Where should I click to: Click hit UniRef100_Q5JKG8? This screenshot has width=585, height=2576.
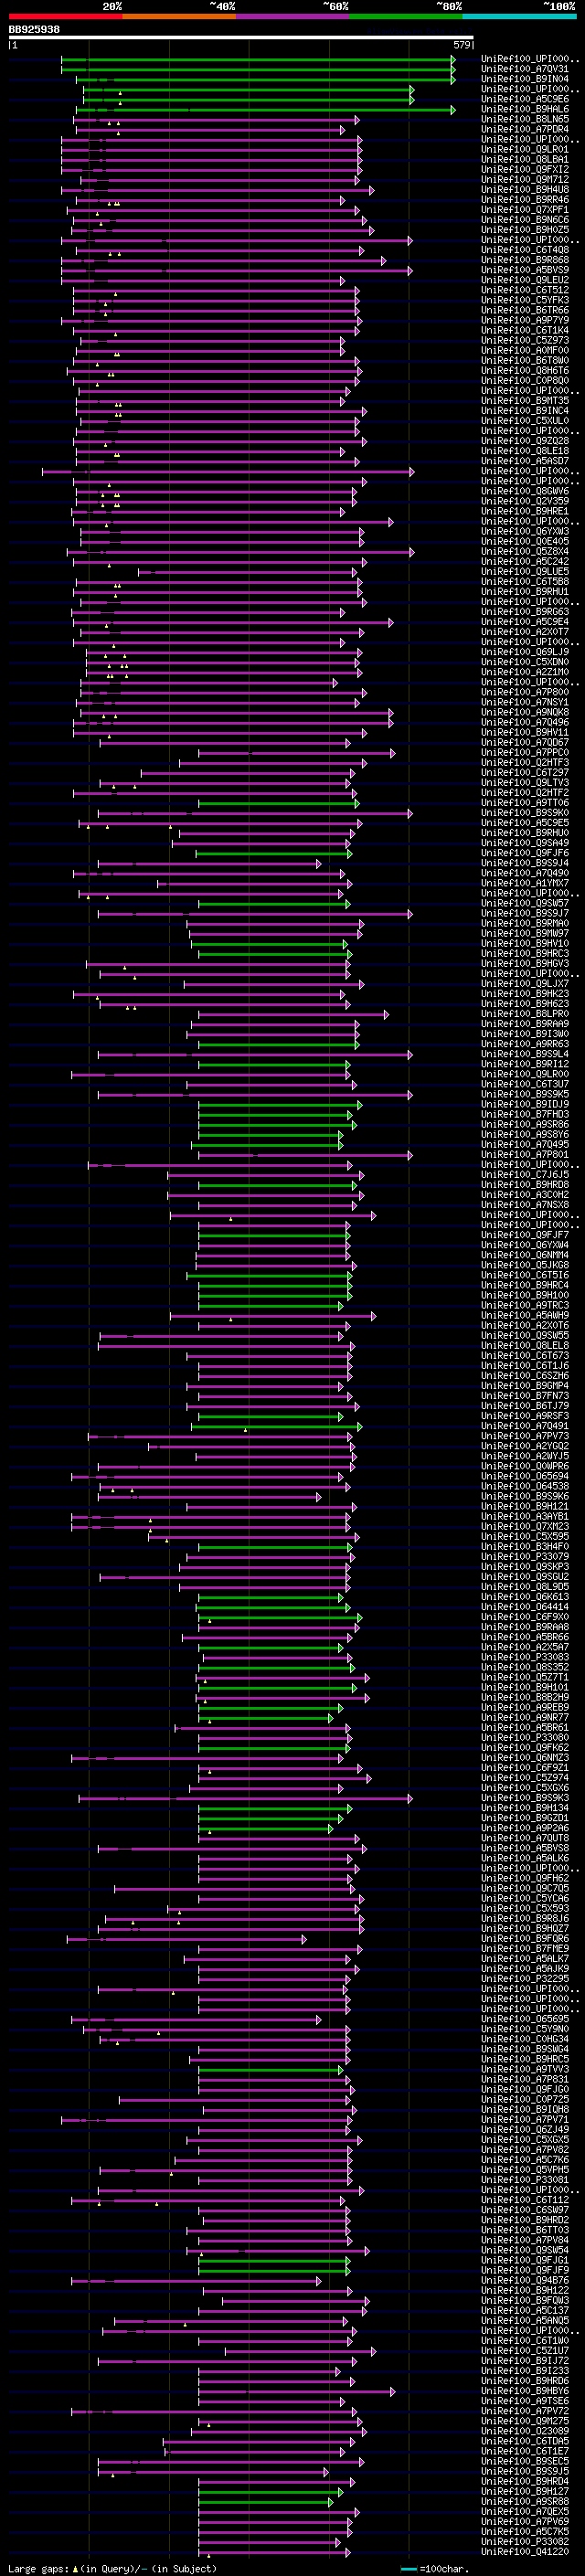click(525, 1265)
